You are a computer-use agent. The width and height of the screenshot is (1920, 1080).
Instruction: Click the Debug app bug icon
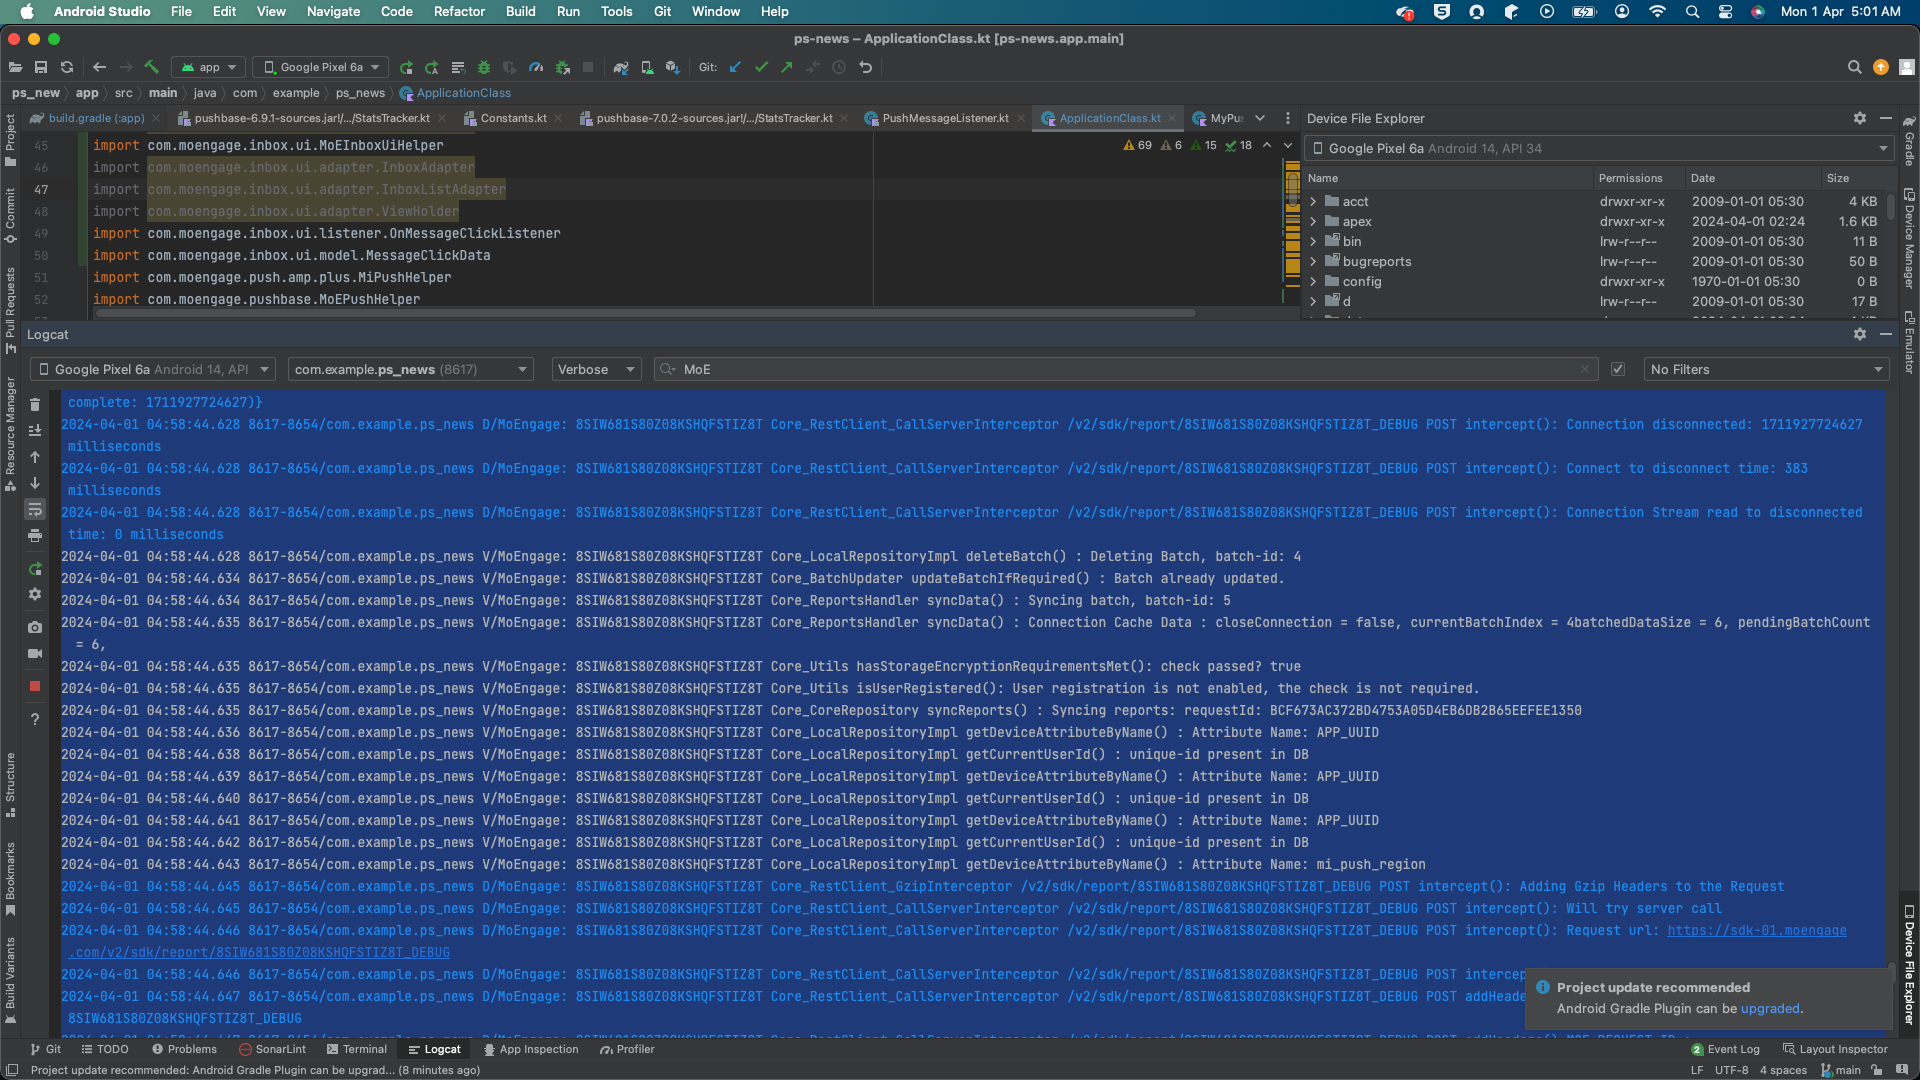click(x=484, y=67)
